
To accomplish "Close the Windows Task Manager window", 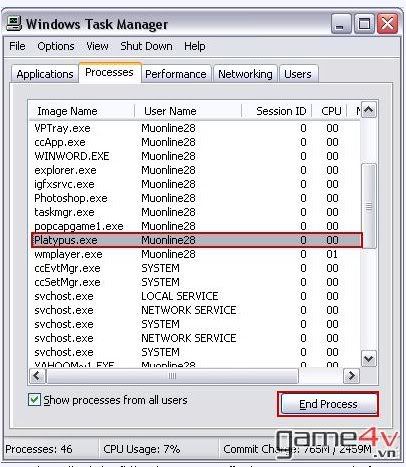I will pos(387,24).
